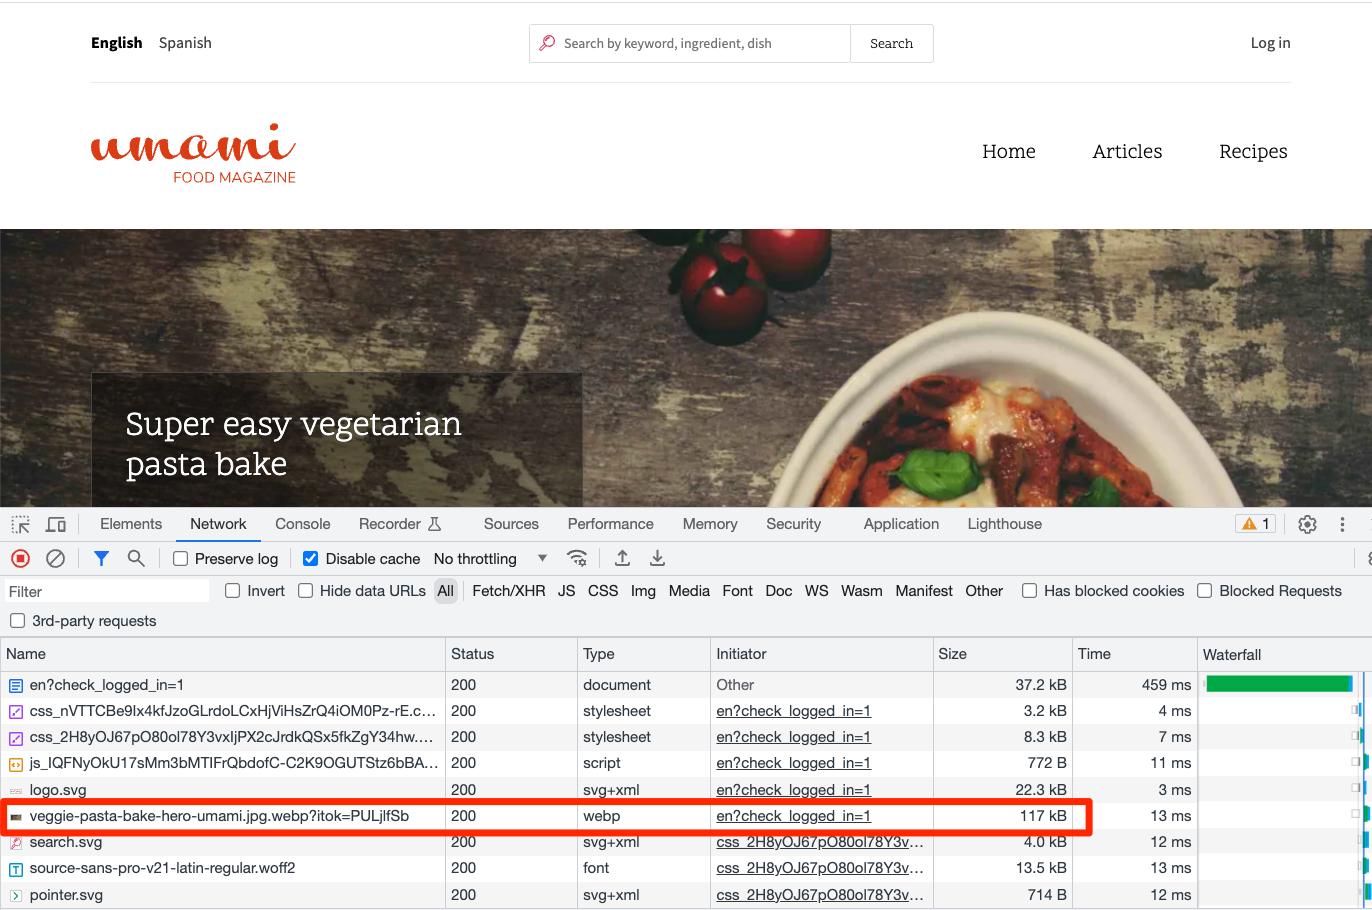1372x910 pixels.
Task: Disable cache checkbox off
Action: [310, 558]
